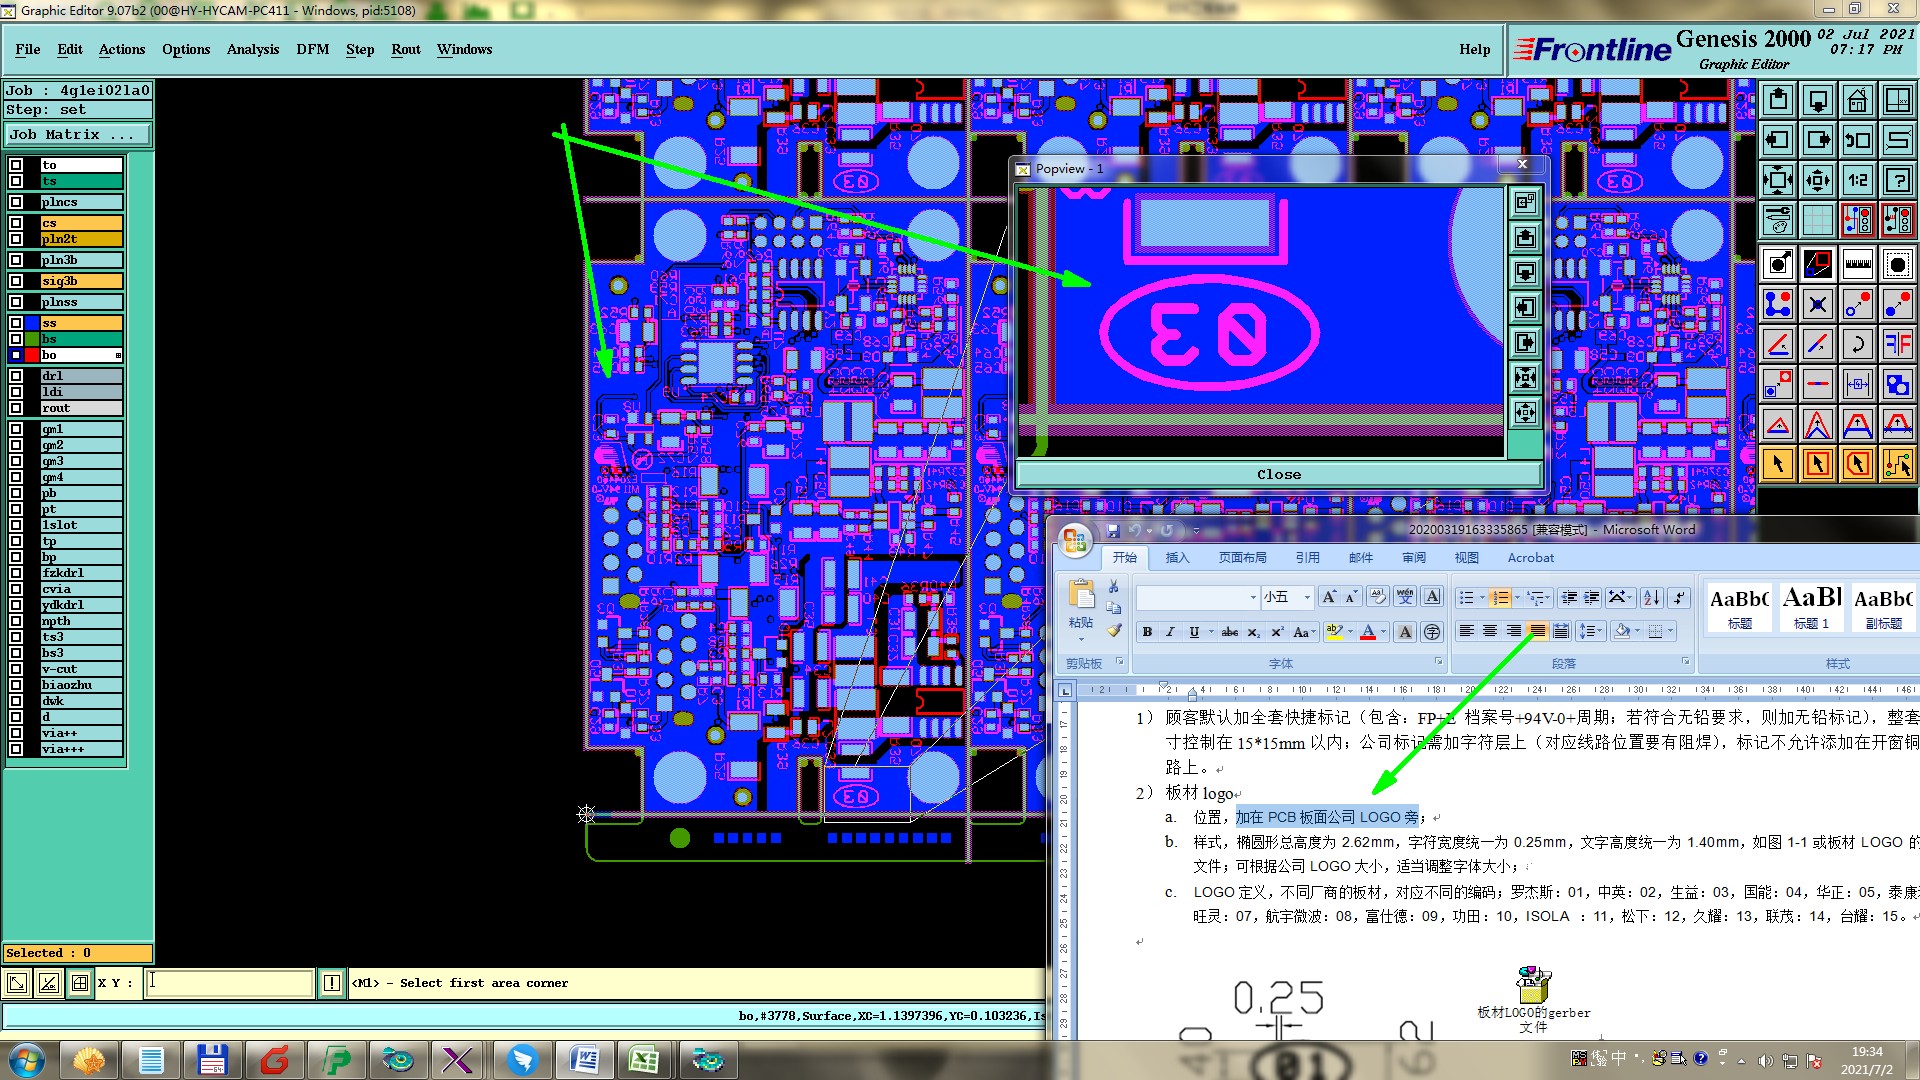Toggle the grid display icon
The image size is (1920, 1080).
1817,220
